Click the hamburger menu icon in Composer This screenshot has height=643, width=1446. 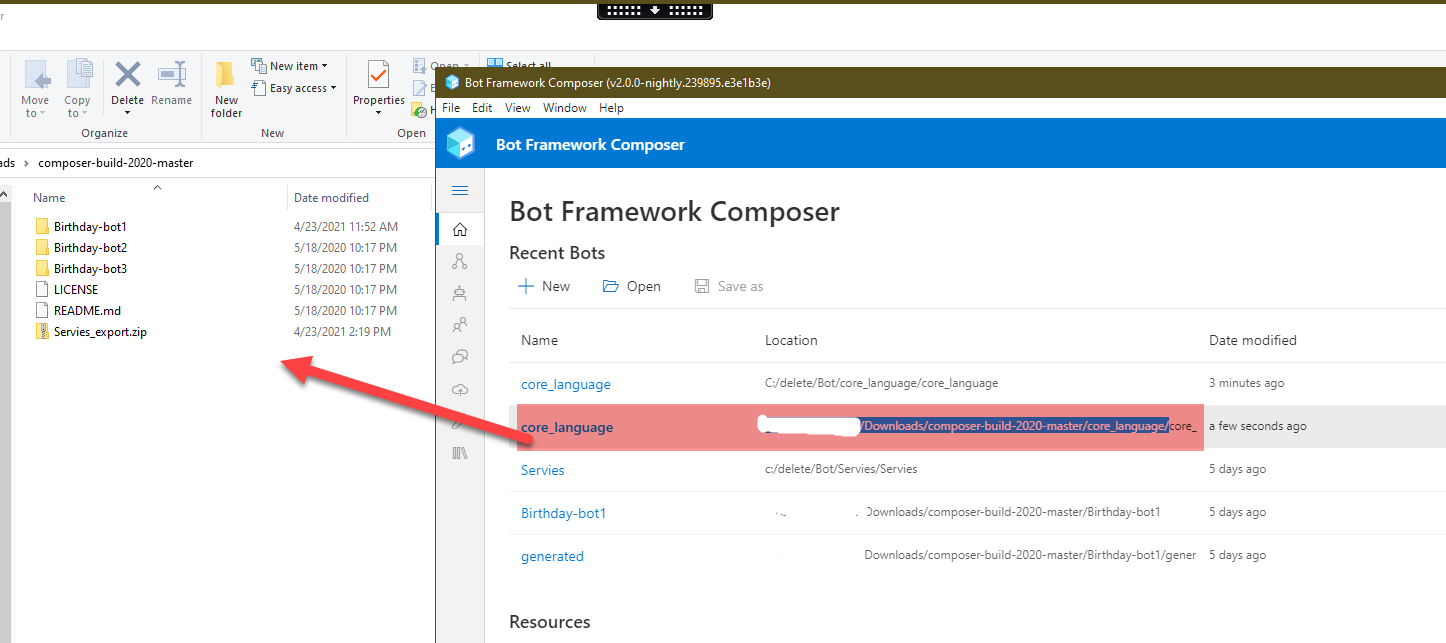[460, 190]
